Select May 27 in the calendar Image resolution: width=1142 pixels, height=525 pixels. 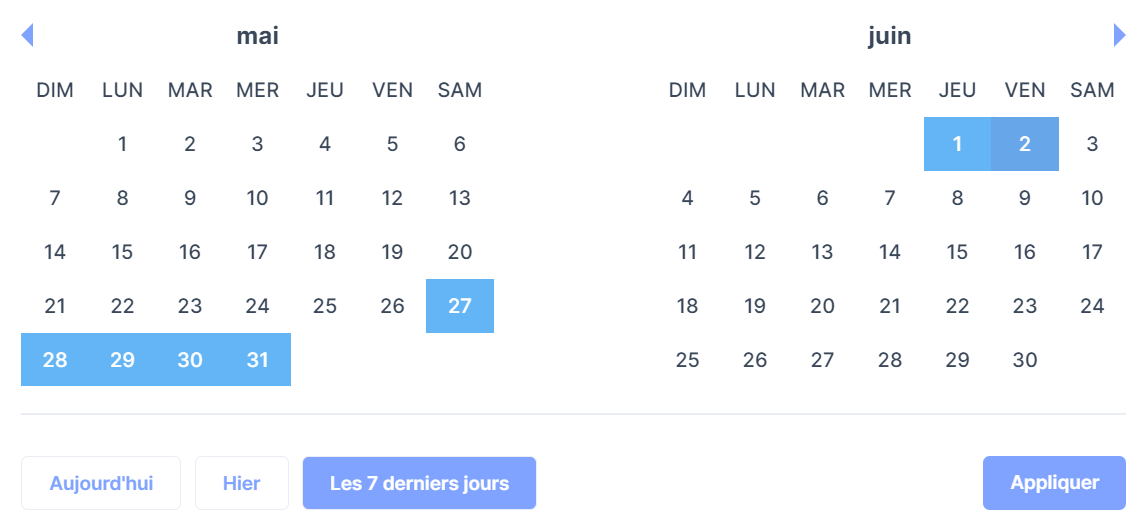(x=460, y=306)
